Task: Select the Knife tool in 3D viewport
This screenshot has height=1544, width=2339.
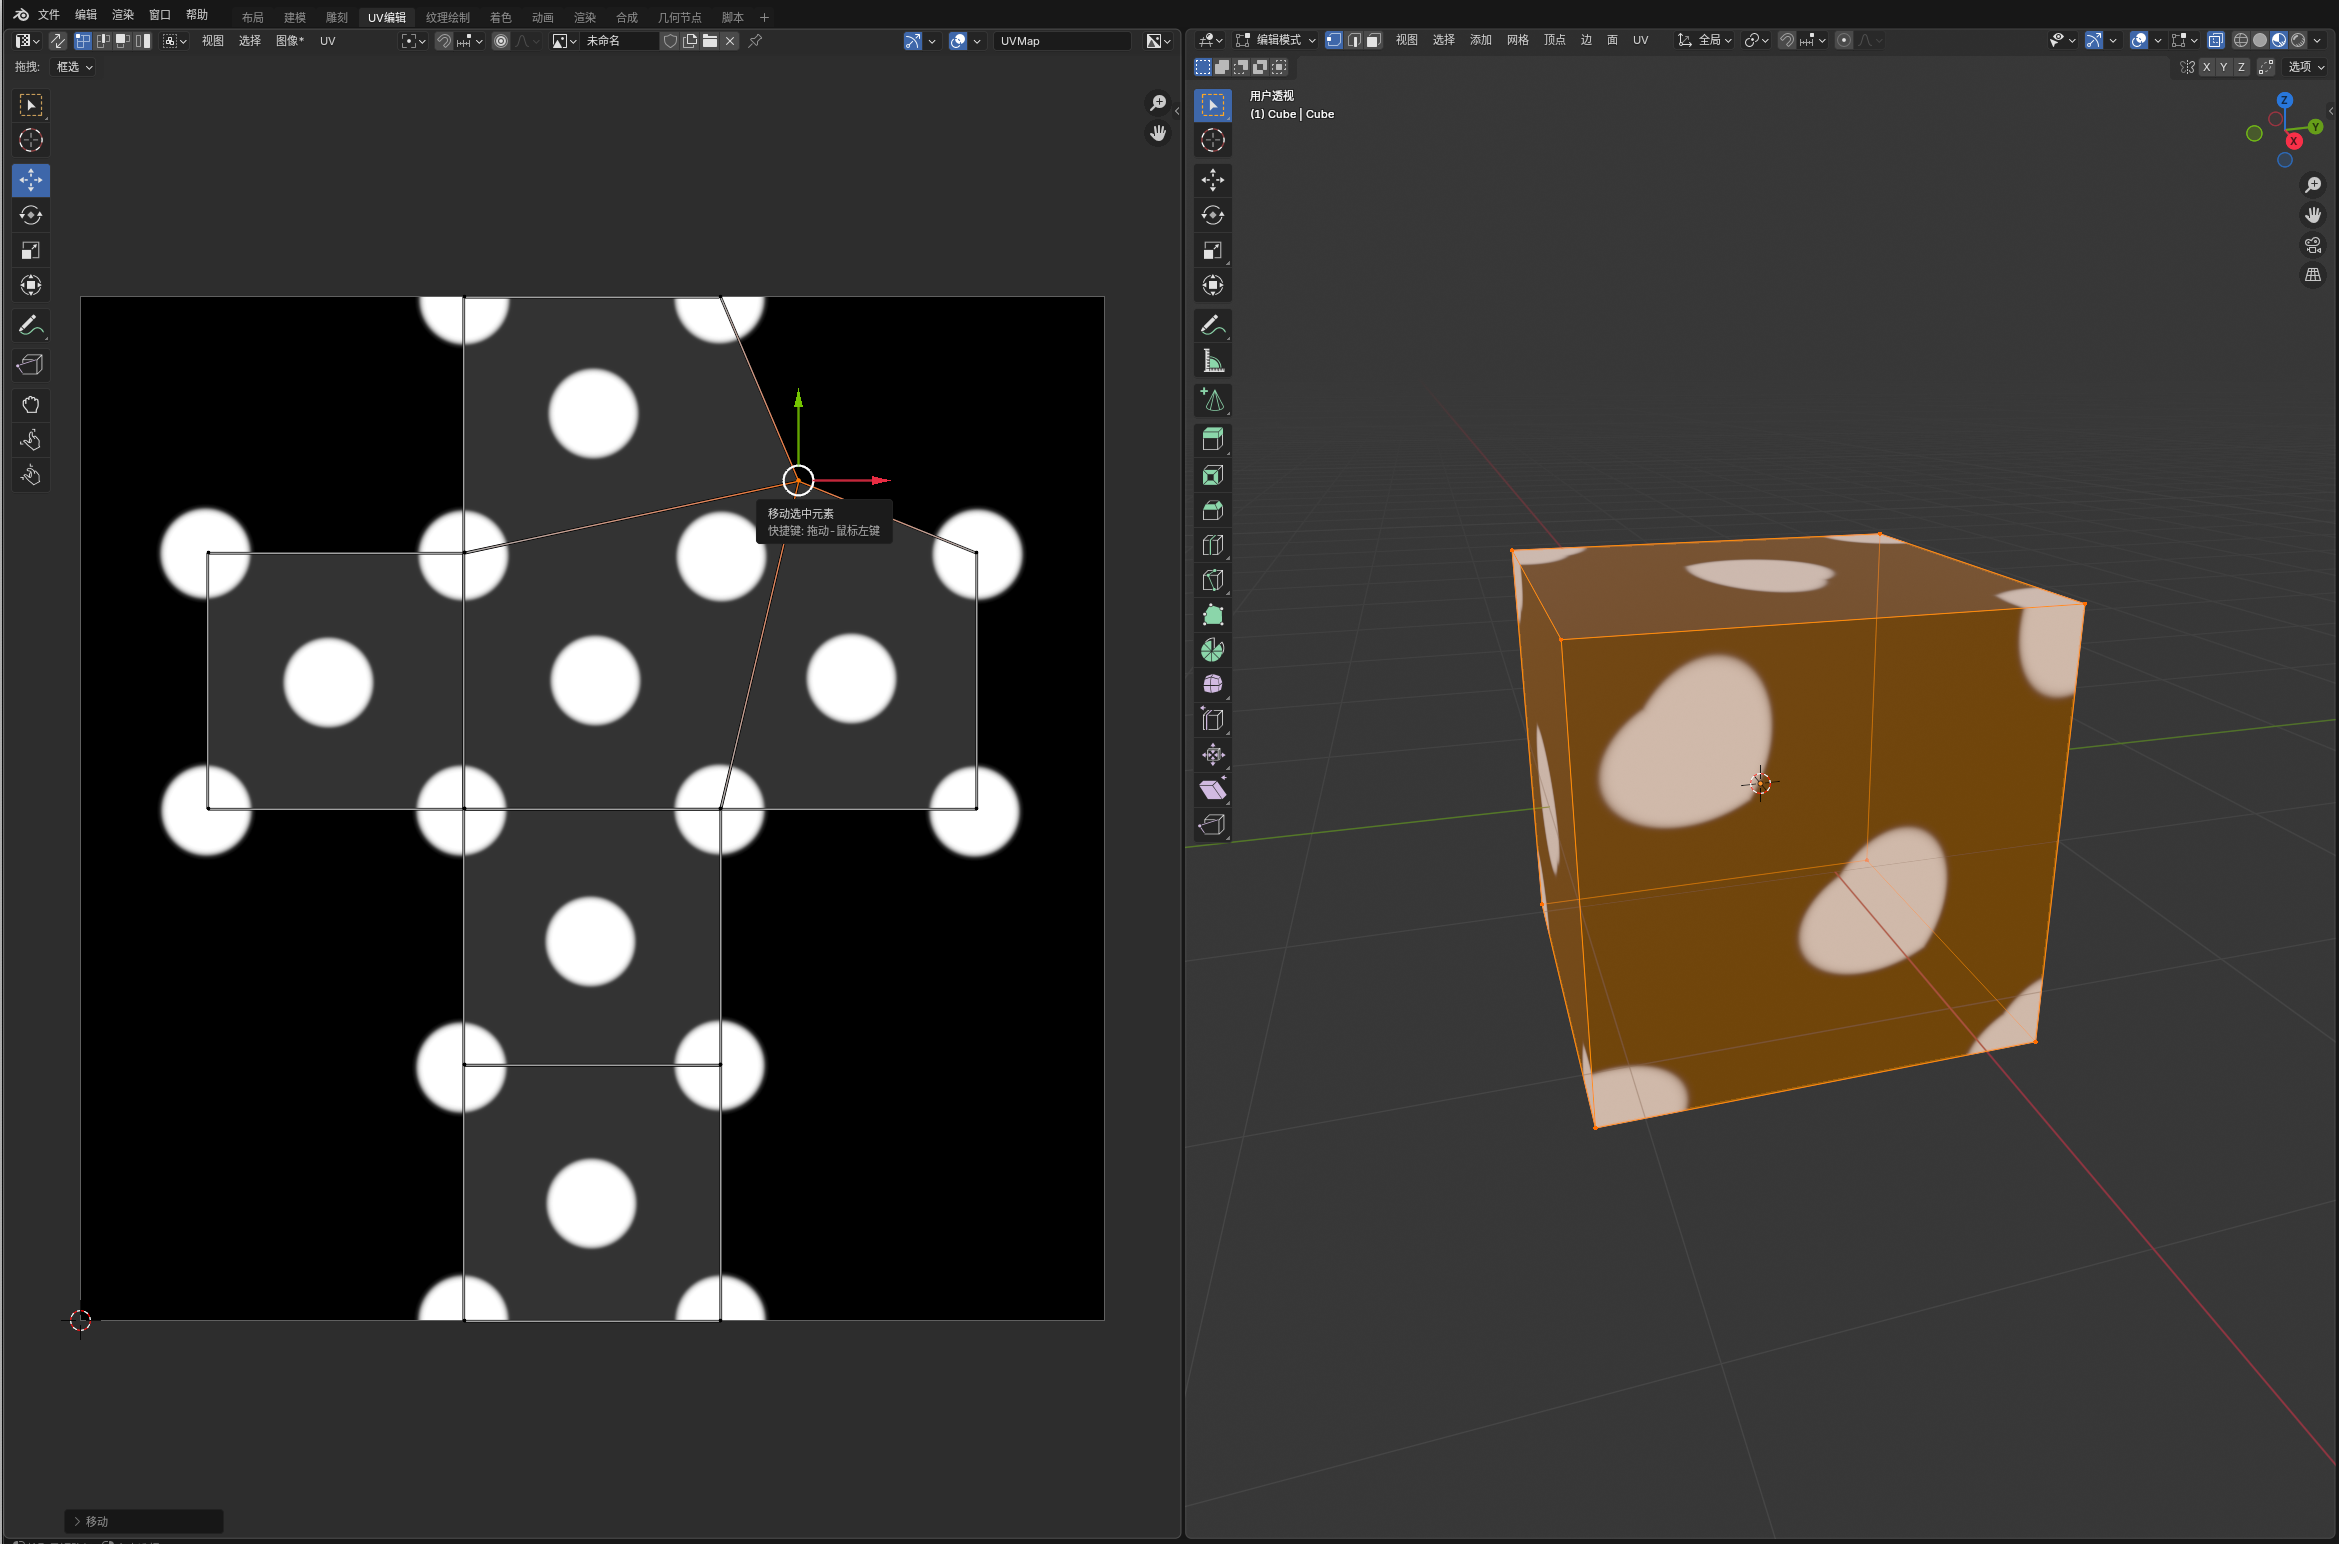Action: point(1212,580)
